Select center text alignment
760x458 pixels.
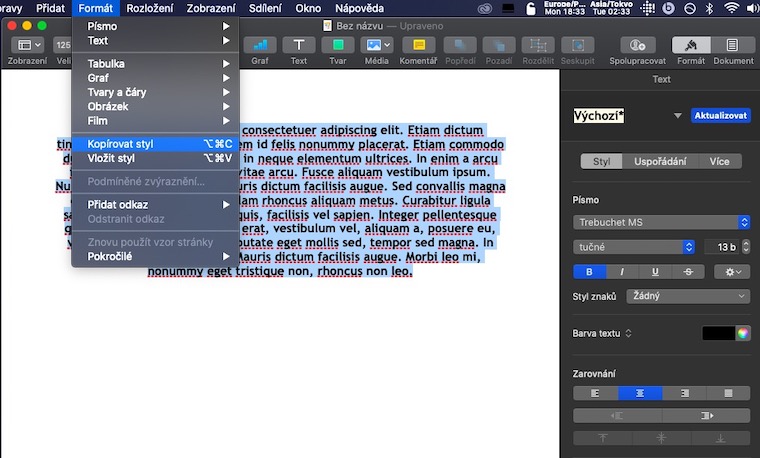click(640, 393)
